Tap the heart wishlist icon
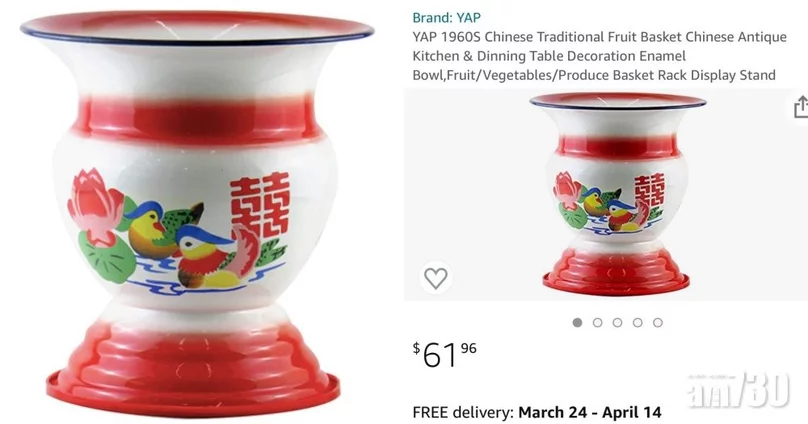This screenshot has height=424, width=808. (435, 278)
